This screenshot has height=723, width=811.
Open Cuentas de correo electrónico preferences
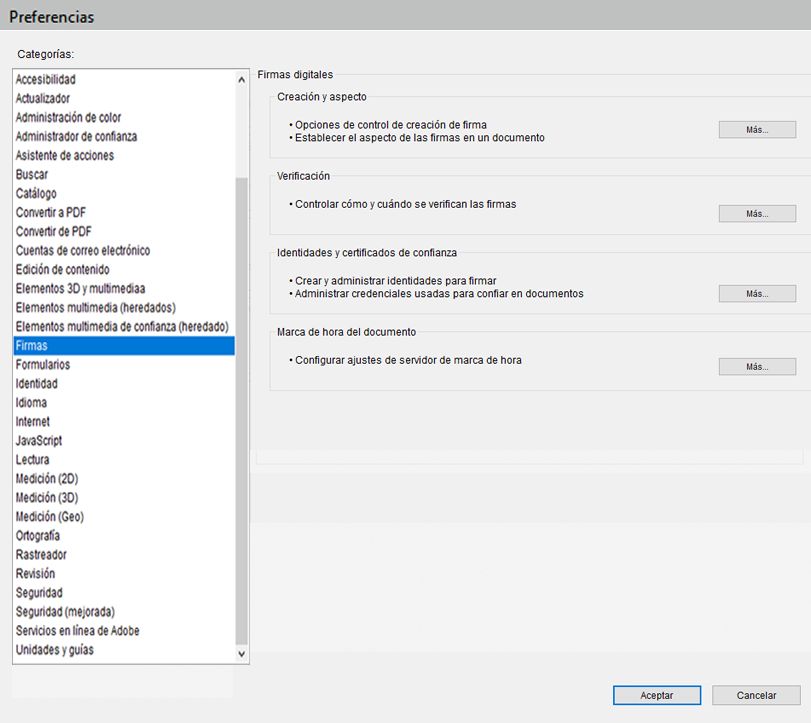tap(92, 250)
